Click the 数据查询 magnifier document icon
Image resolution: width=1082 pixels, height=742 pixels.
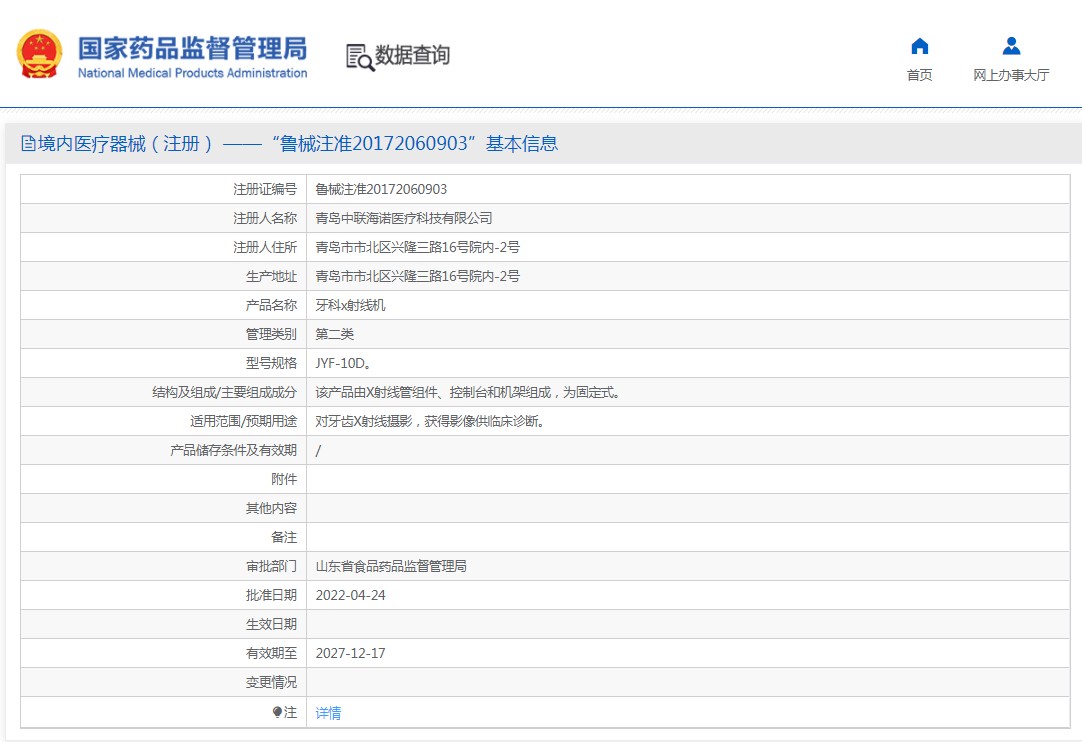coord(359,57)
